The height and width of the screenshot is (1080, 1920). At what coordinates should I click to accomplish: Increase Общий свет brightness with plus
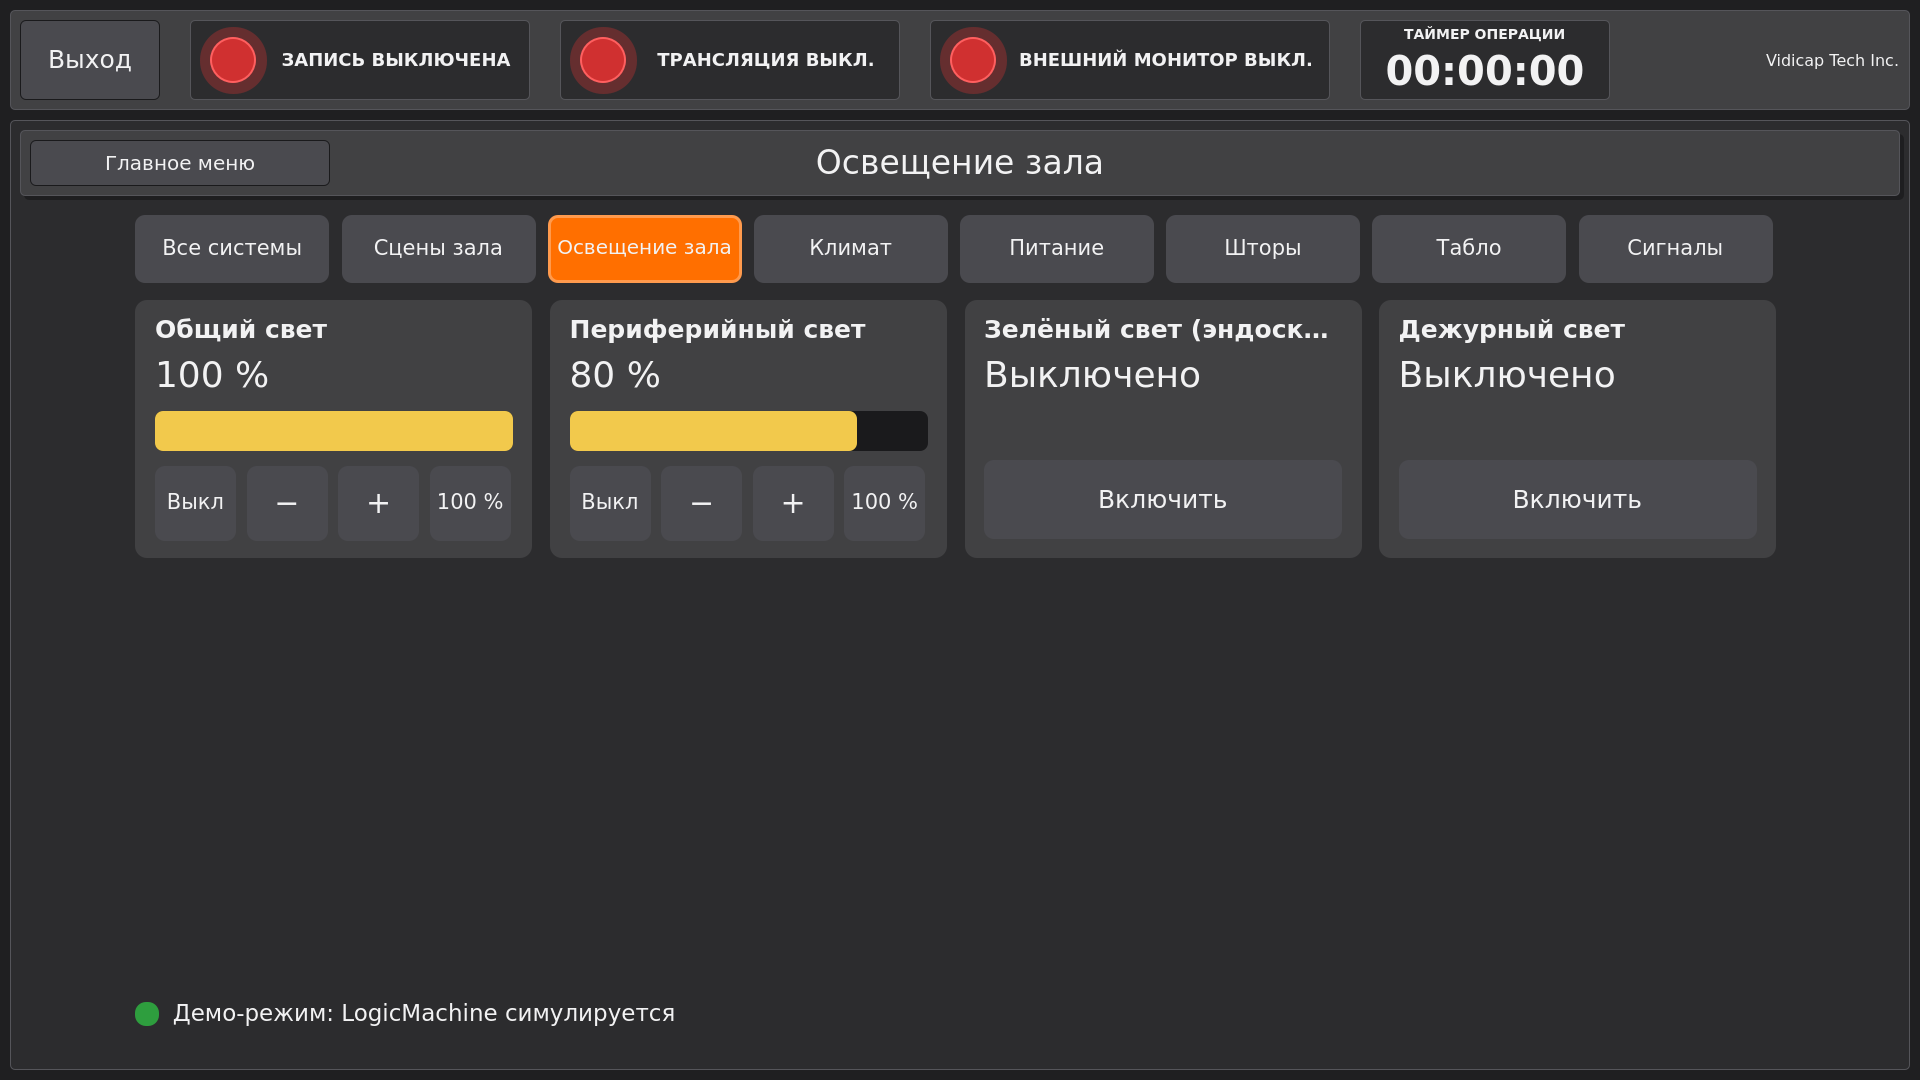tap(378, 503)
